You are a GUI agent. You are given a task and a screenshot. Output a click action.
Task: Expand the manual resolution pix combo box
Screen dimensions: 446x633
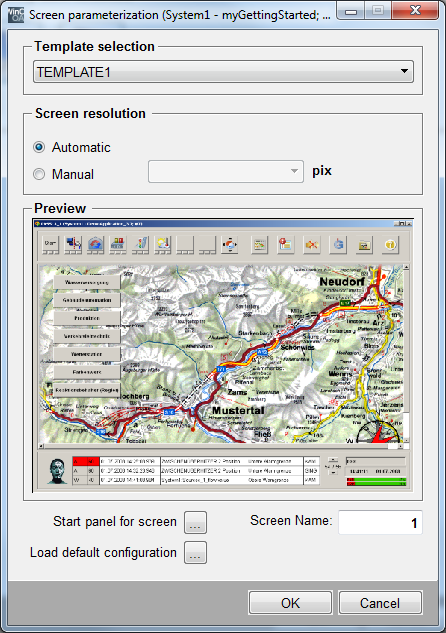coord(226,172)
